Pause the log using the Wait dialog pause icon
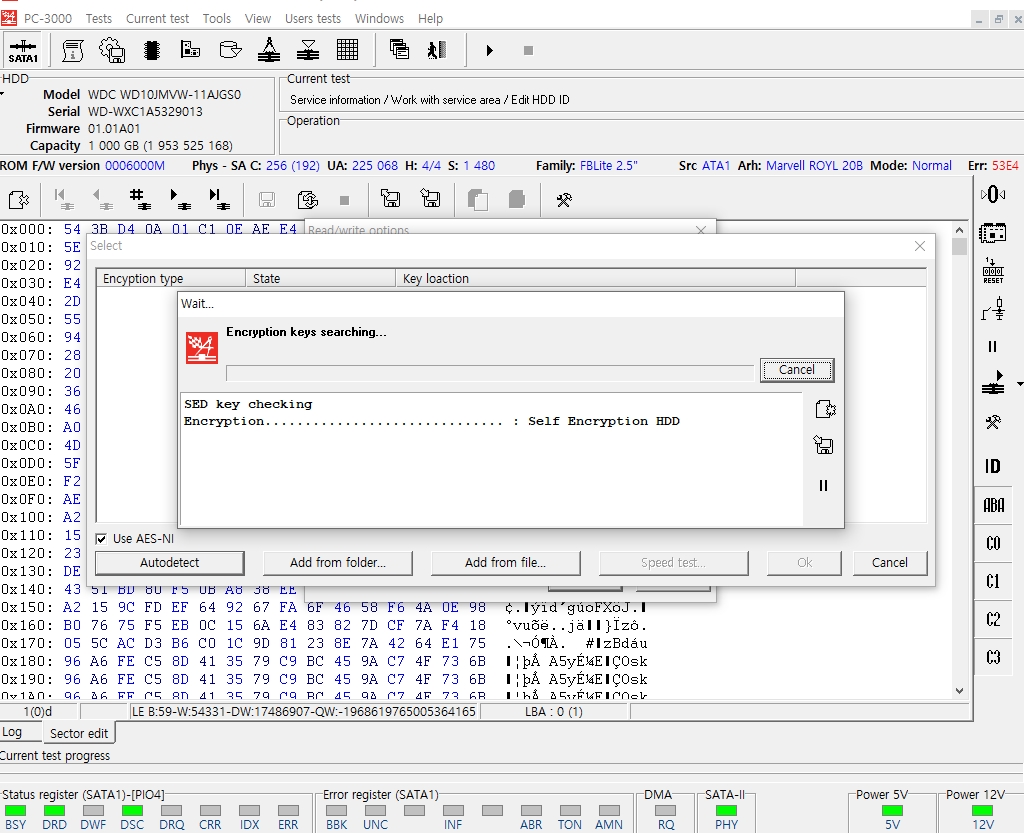This screenshot has width=1024, height=833. click(x=823, y=486)
